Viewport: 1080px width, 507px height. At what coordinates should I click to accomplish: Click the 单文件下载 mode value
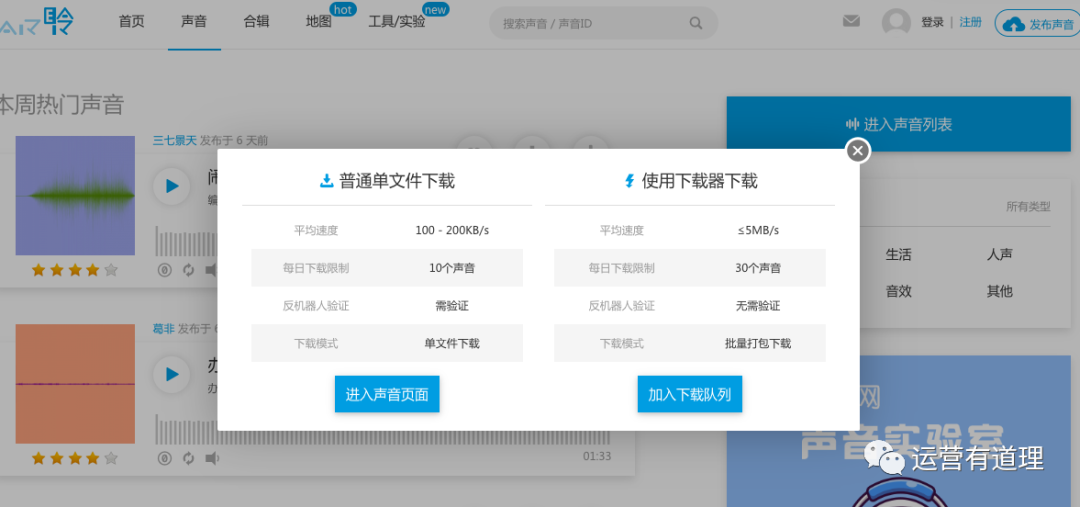pos(452,343)
